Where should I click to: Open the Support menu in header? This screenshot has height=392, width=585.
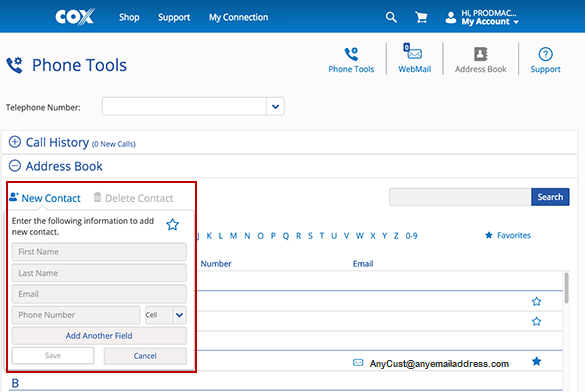click(x=174, y=17)
